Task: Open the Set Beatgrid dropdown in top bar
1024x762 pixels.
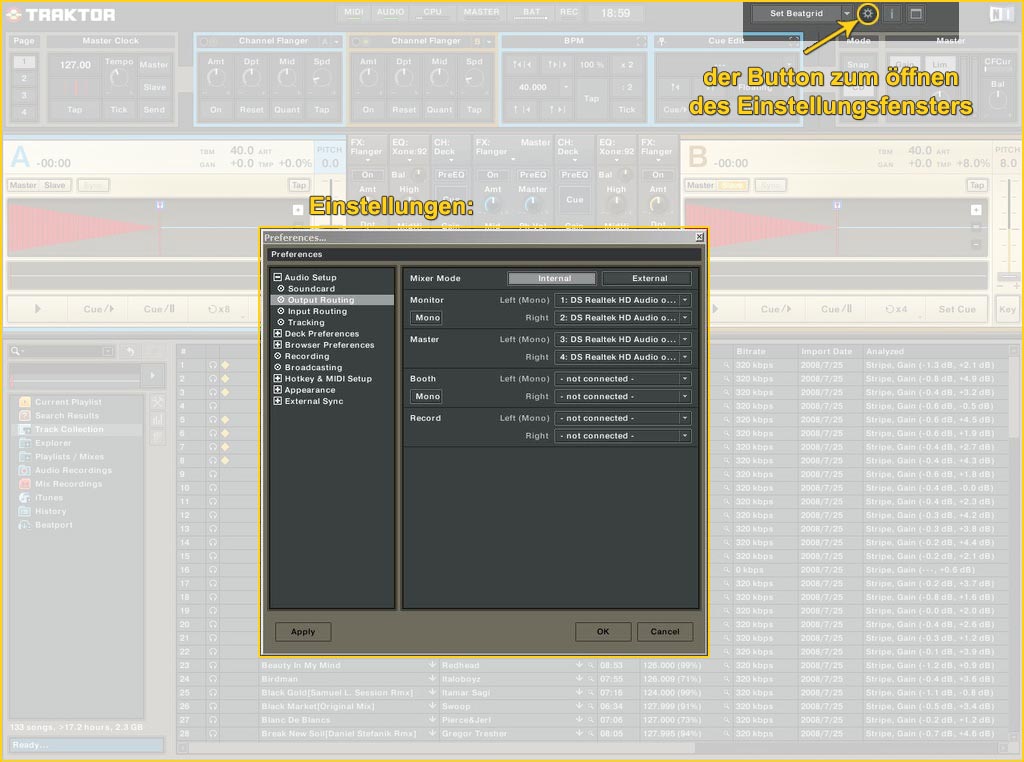Action: coord(847,13)
